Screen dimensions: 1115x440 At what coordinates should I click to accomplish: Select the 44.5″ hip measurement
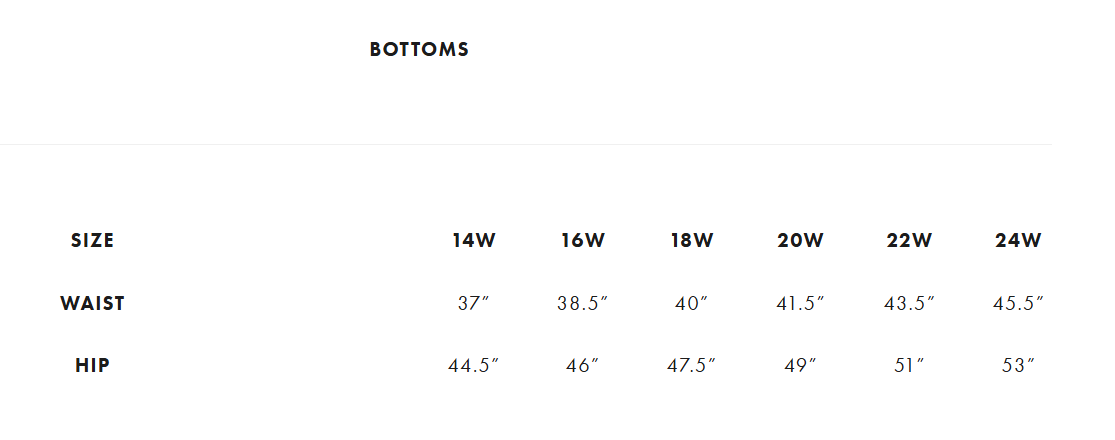coord(473,366)
